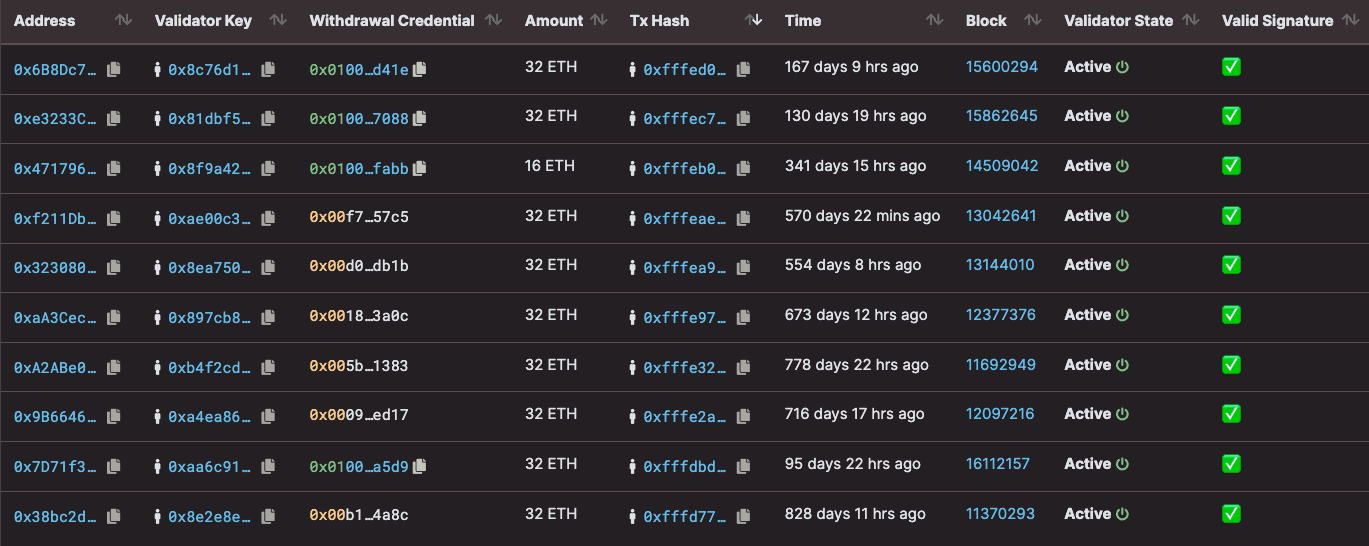Open address 0xaA3Cec link
This screenshot has height=546, width=1369.
[x=56, y=317]
